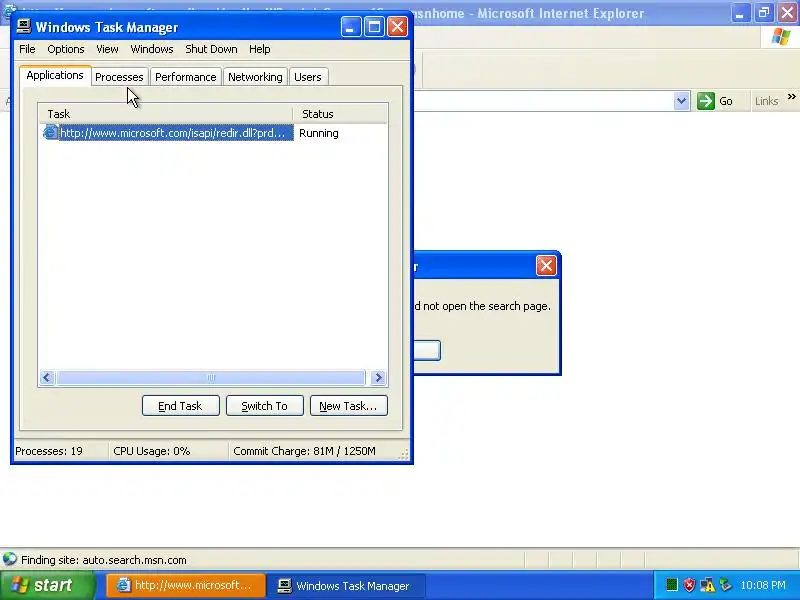Image resolution: width=800 pixels, height=600 pixels.
Task: Click the CPU Usage: 0% status text
Action: [152, 451]
